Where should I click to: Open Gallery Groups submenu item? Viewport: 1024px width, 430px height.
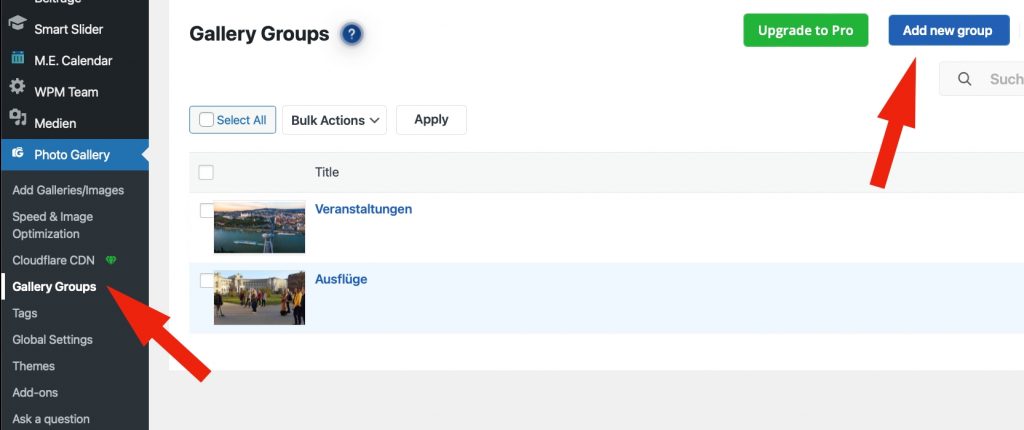click(x=54, y=287)
